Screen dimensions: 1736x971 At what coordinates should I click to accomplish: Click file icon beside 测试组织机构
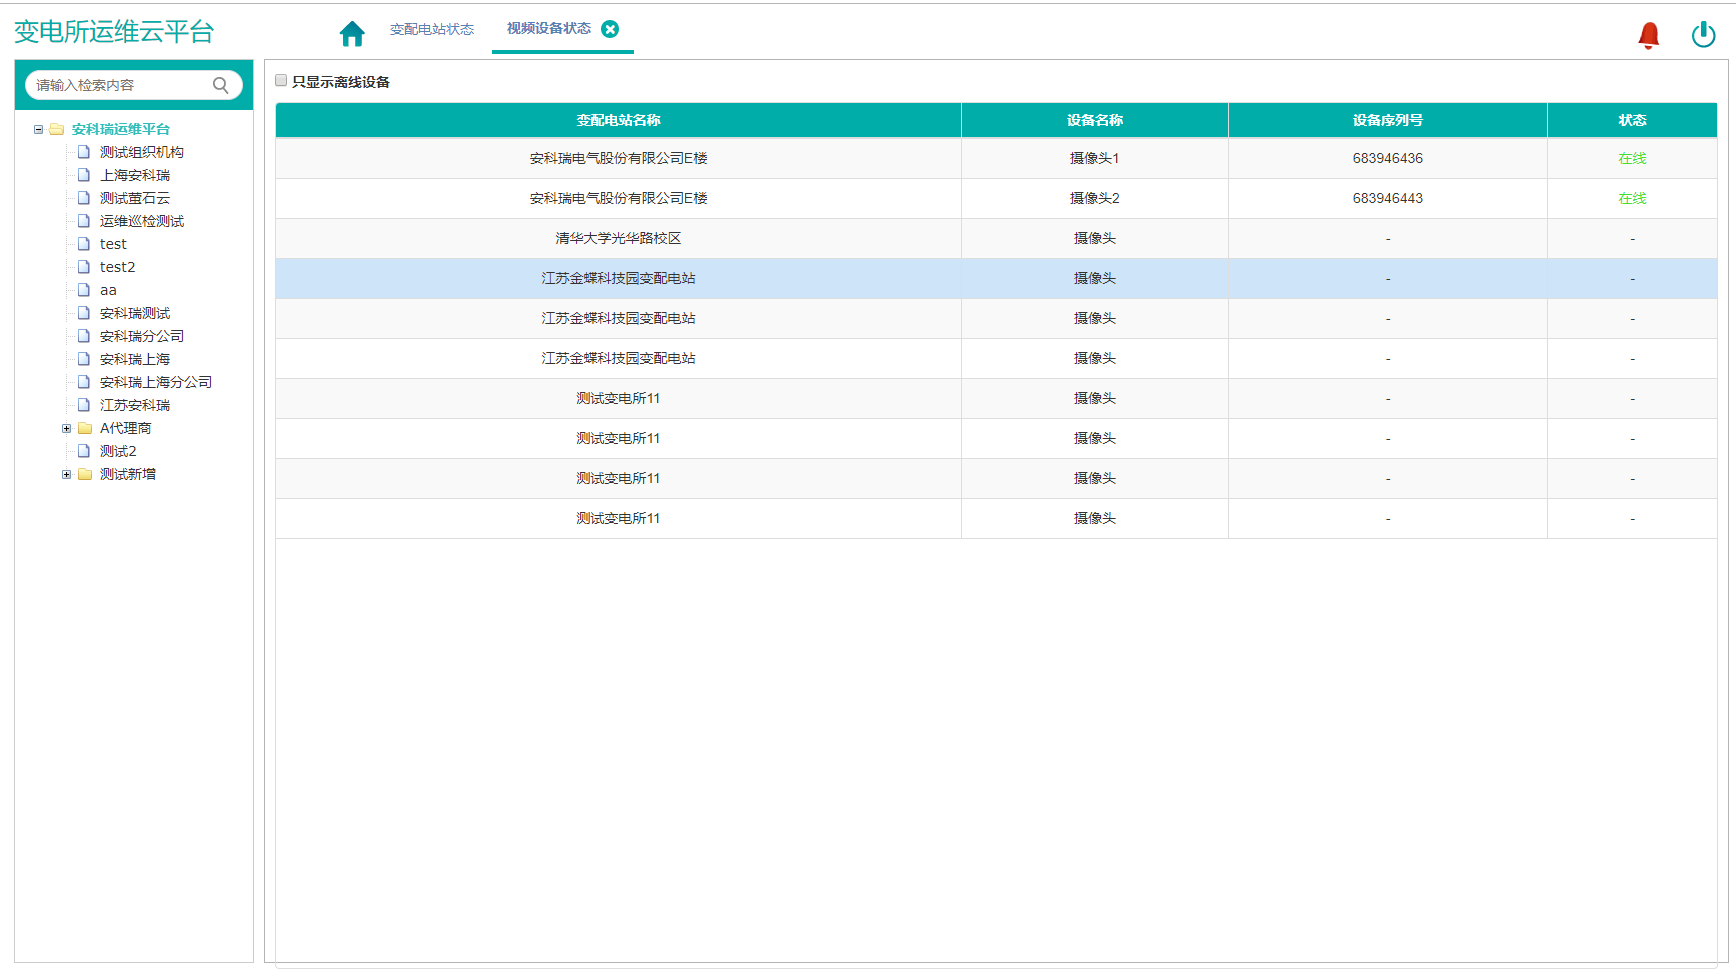click(x=84, y=152)
